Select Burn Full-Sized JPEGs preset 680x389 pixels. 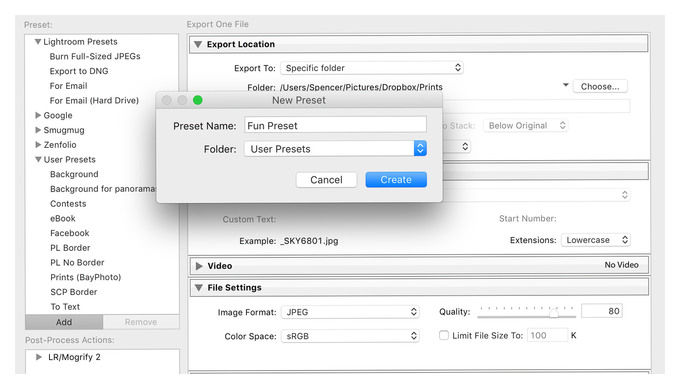coord(95,56)
